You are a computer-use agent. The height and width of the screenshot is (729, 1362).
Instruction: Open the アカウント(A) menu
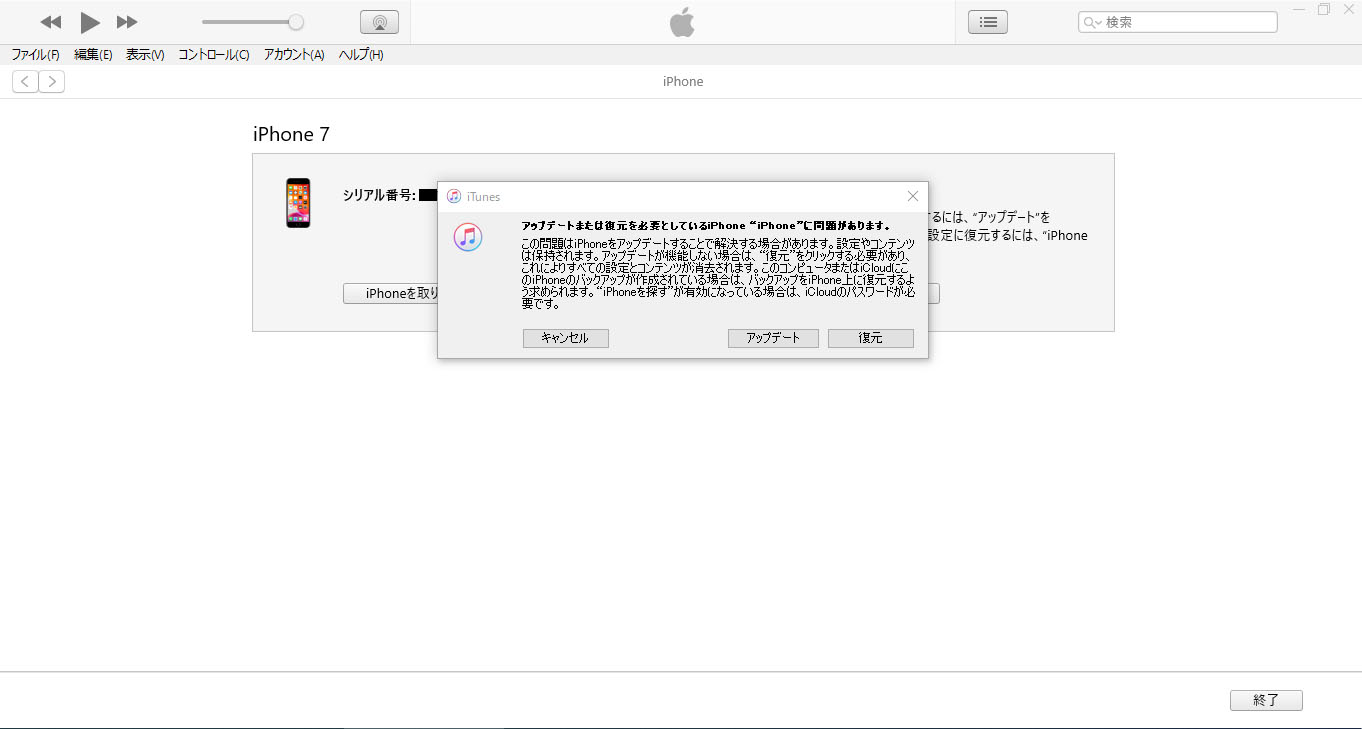tap(294, 55)
